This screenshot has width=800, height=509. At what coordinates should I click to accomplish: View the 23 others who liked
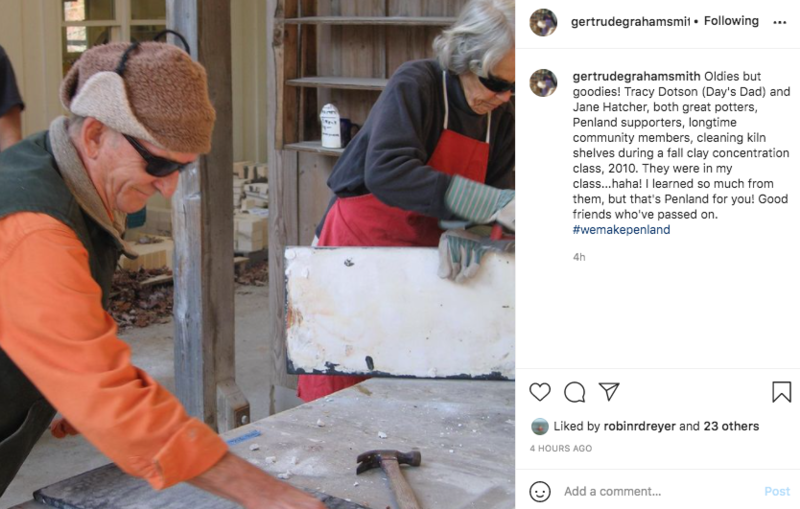click(x=731, y=426)
